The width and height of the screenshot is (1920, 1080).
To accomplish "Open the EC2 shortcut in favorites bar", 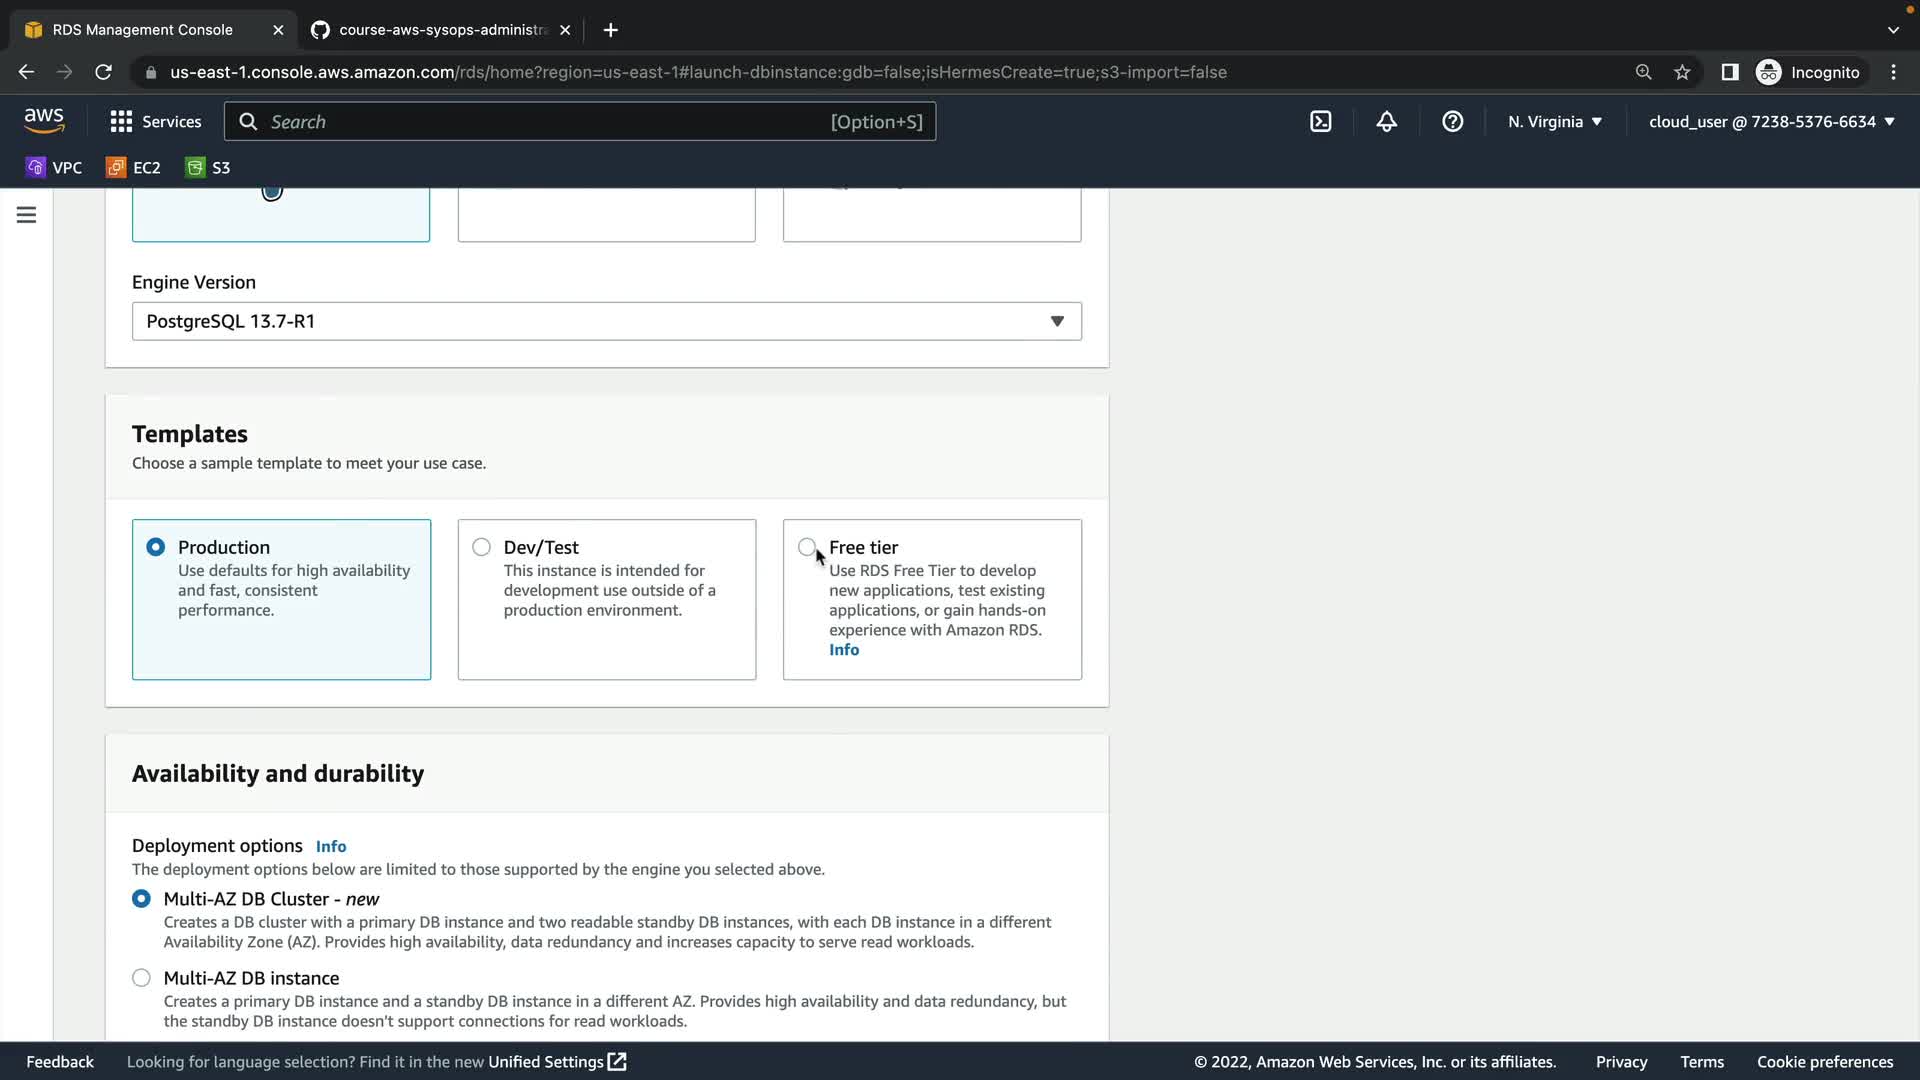I will coord(133,167).
